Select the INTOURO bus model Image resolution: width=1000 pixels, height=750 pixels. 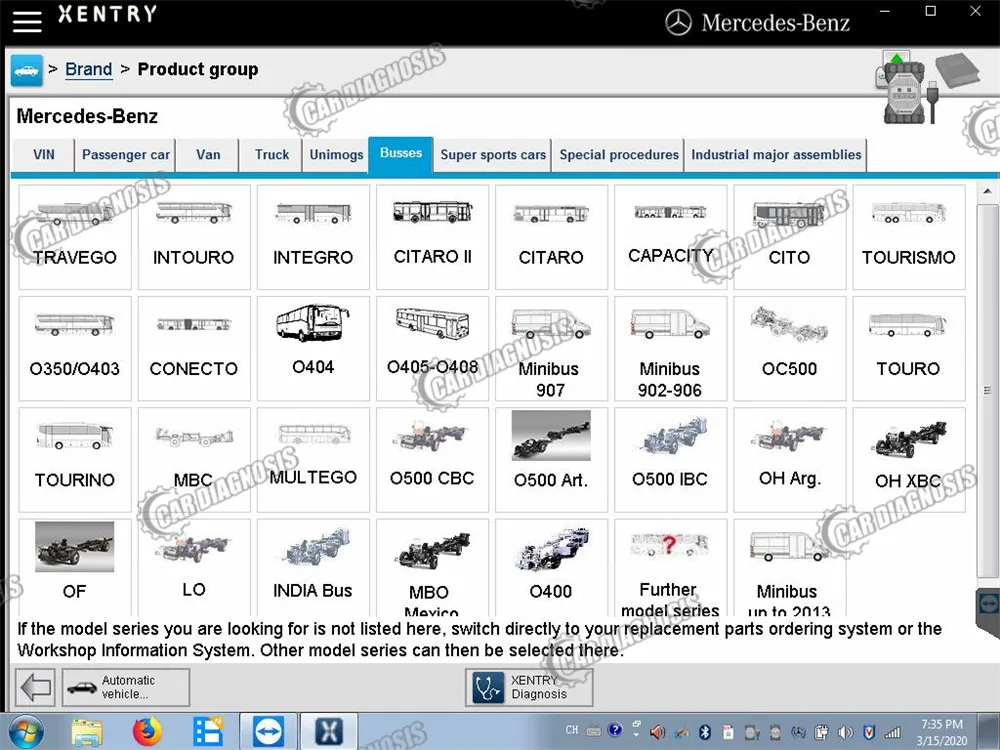pos(194,237)
